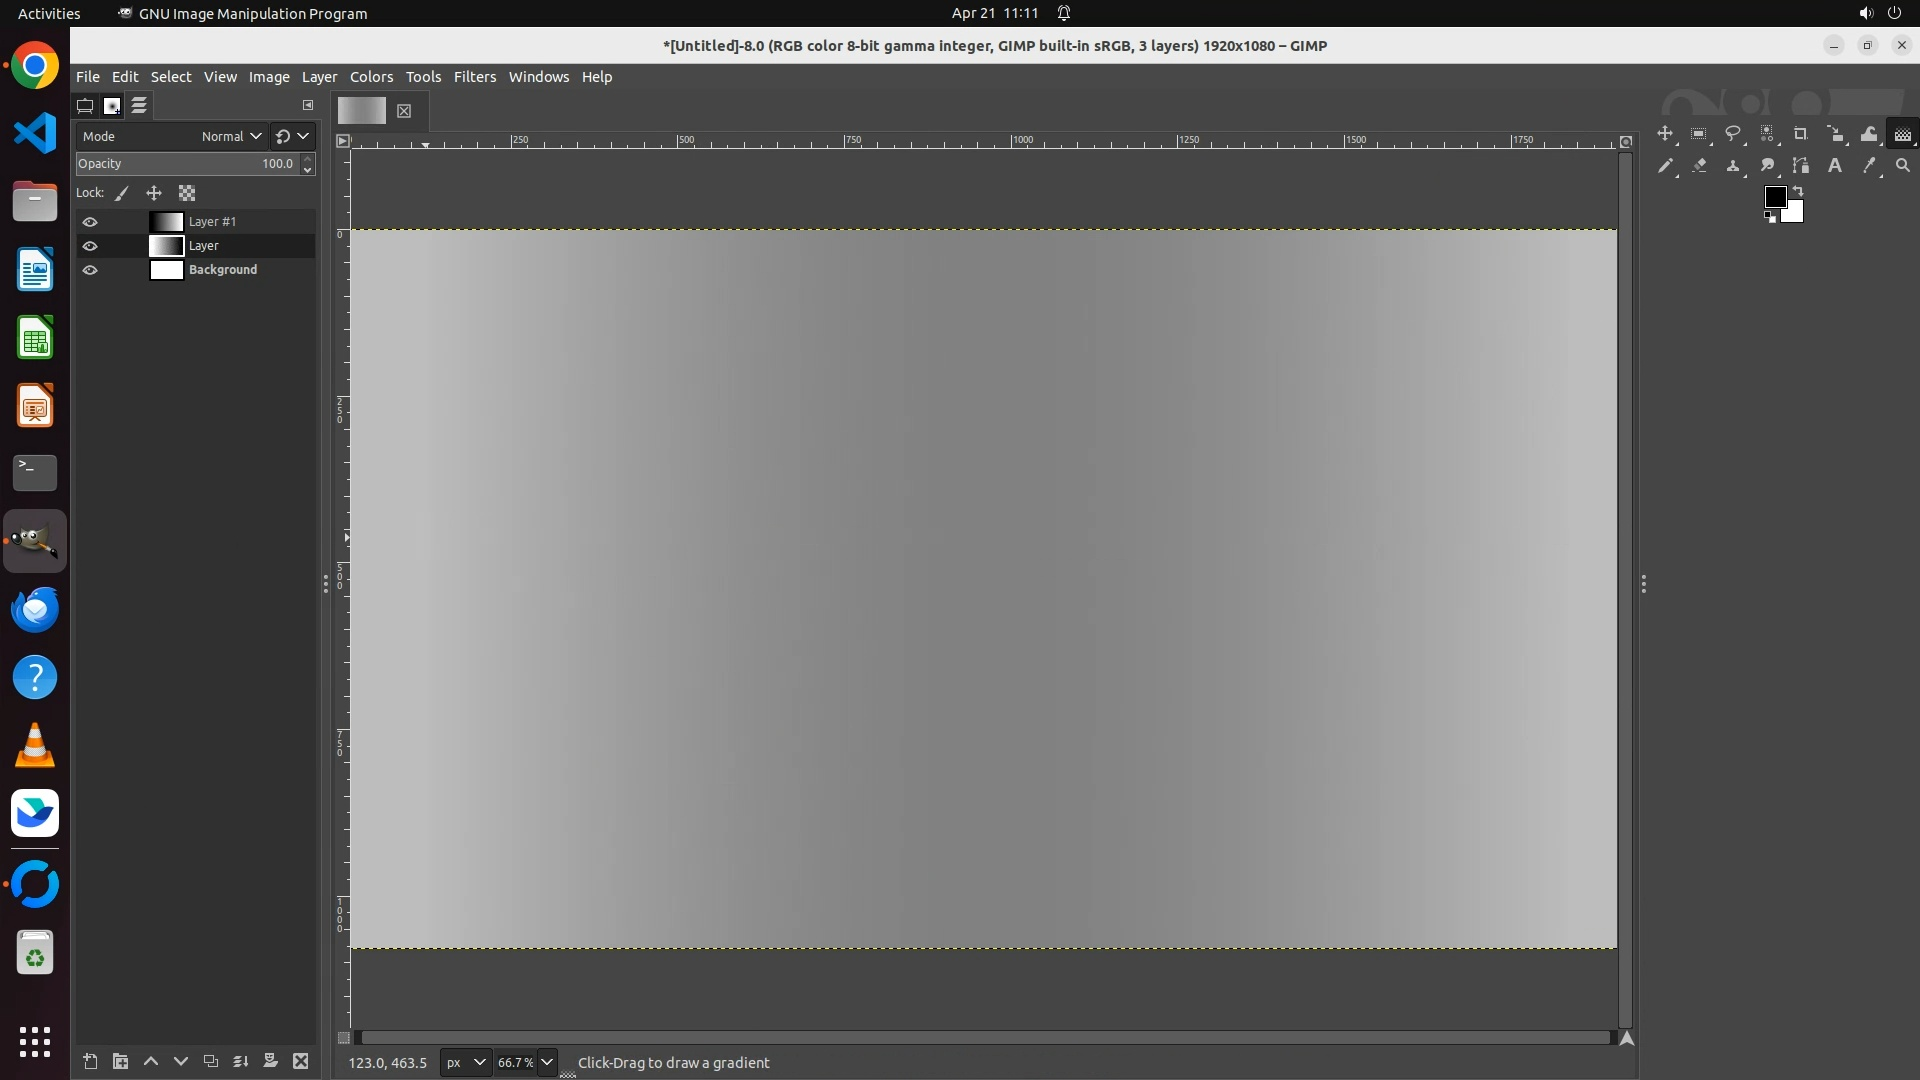The height and width of the screenshot is (1080, 1920).
Task: Open the Filters menu
Action: [x=474, y=77]
